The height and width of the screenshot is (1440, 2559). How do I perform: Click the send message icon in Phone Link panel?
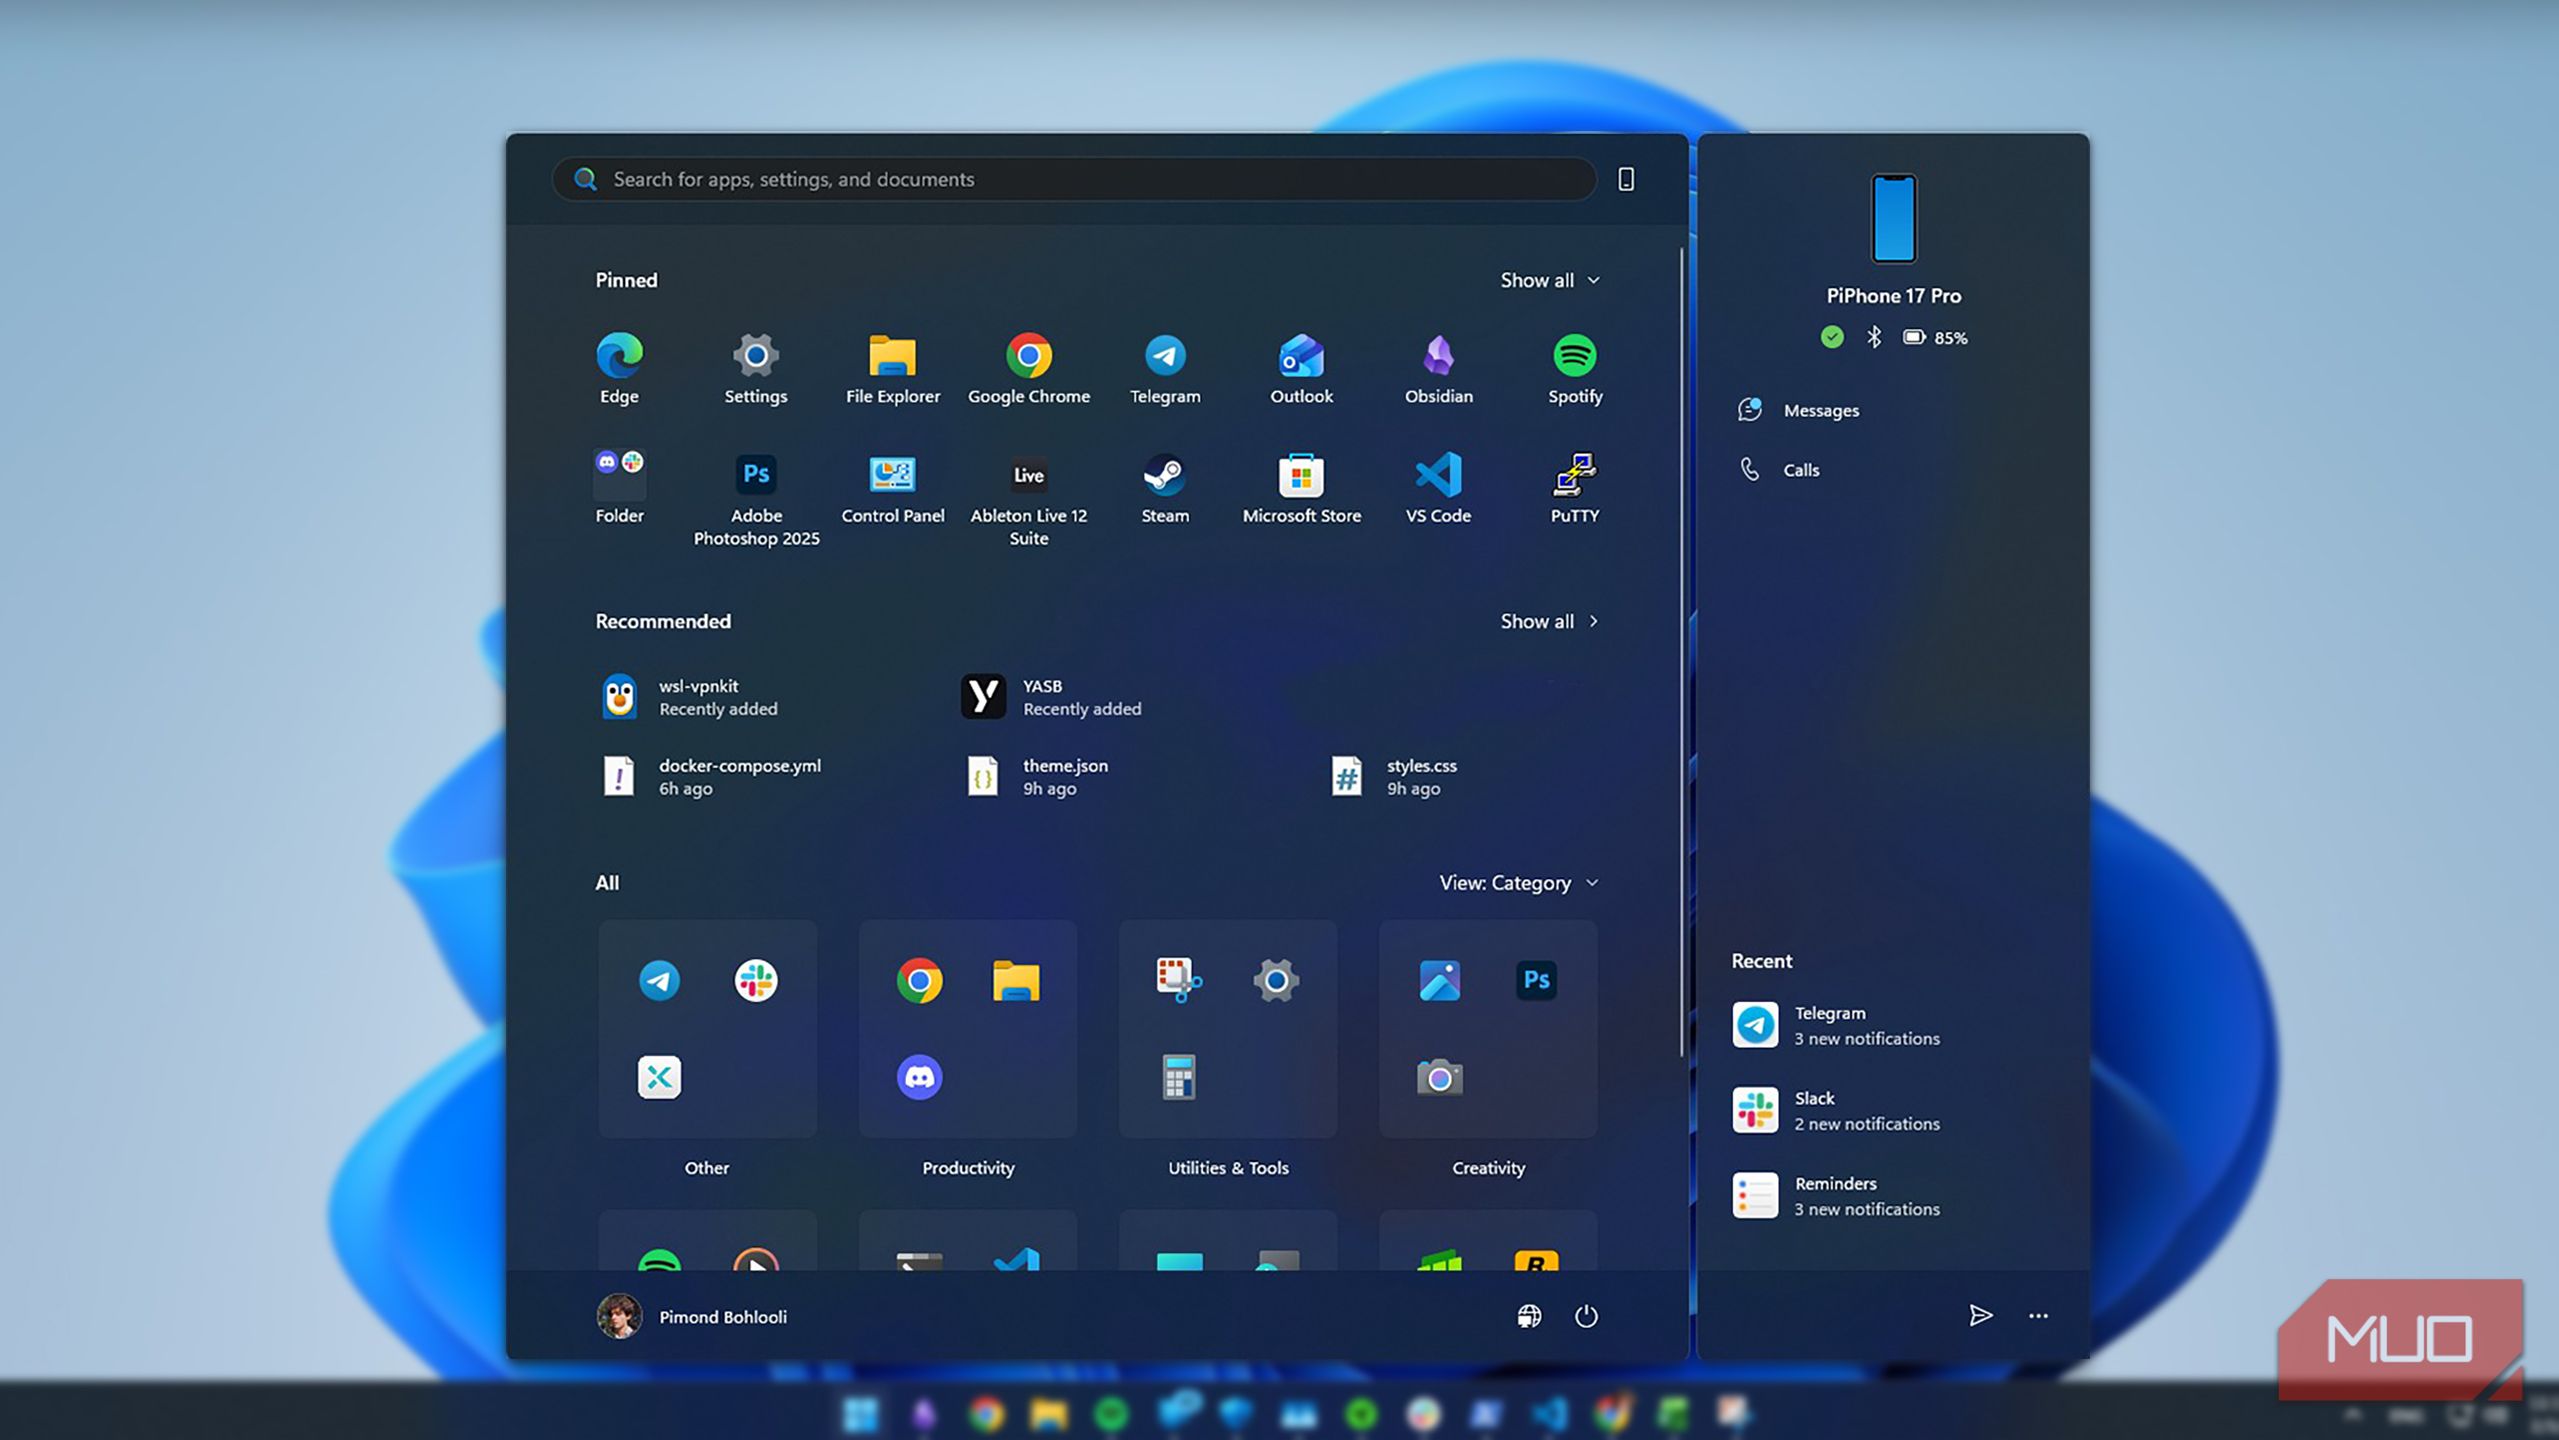pyautogui.click(x=1980, y=1316)
